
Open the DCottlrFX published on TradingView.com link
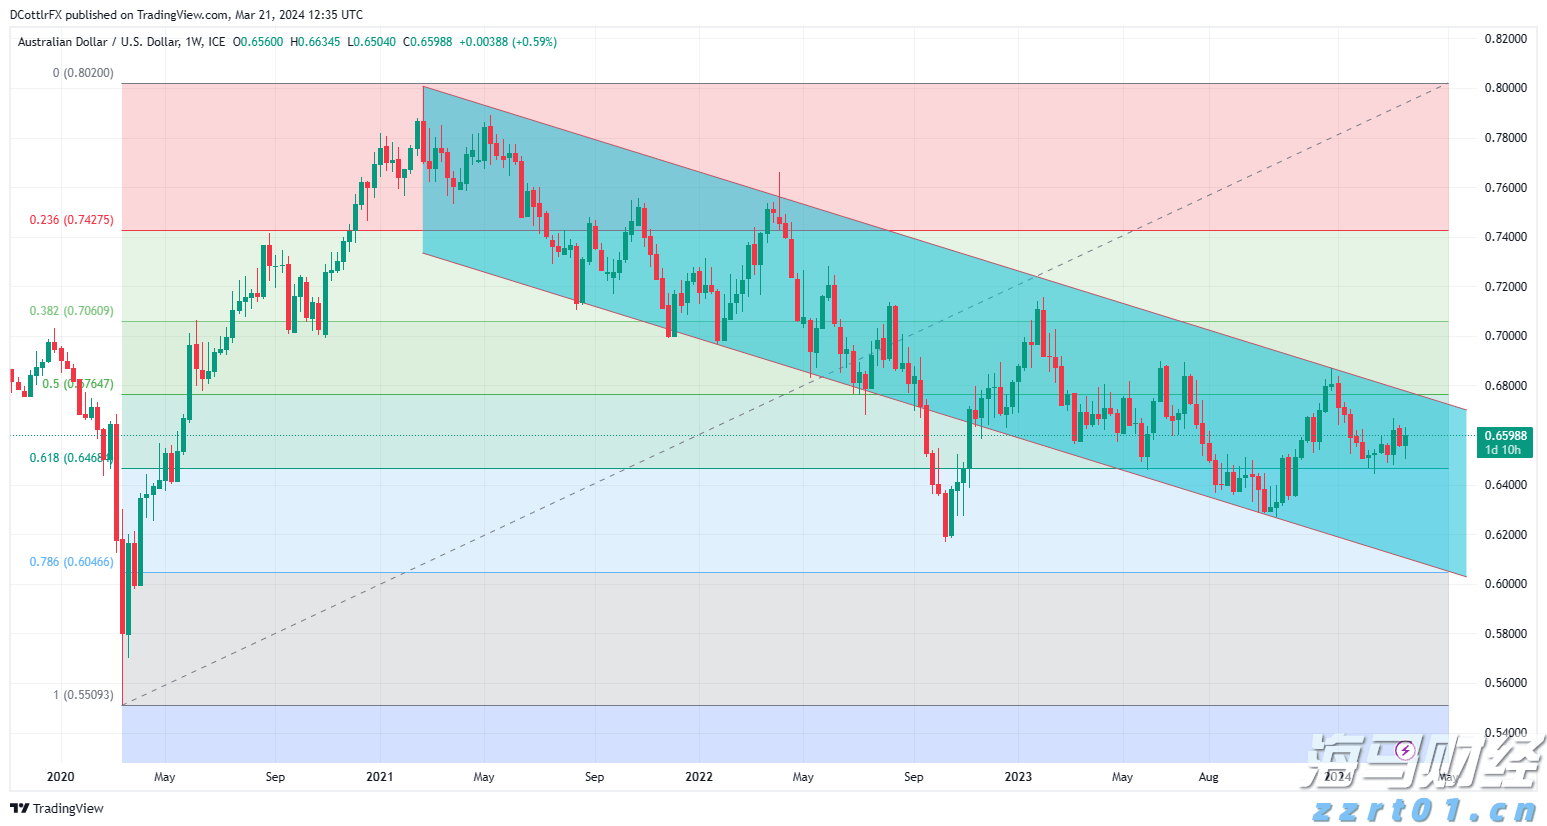(186, 15)
